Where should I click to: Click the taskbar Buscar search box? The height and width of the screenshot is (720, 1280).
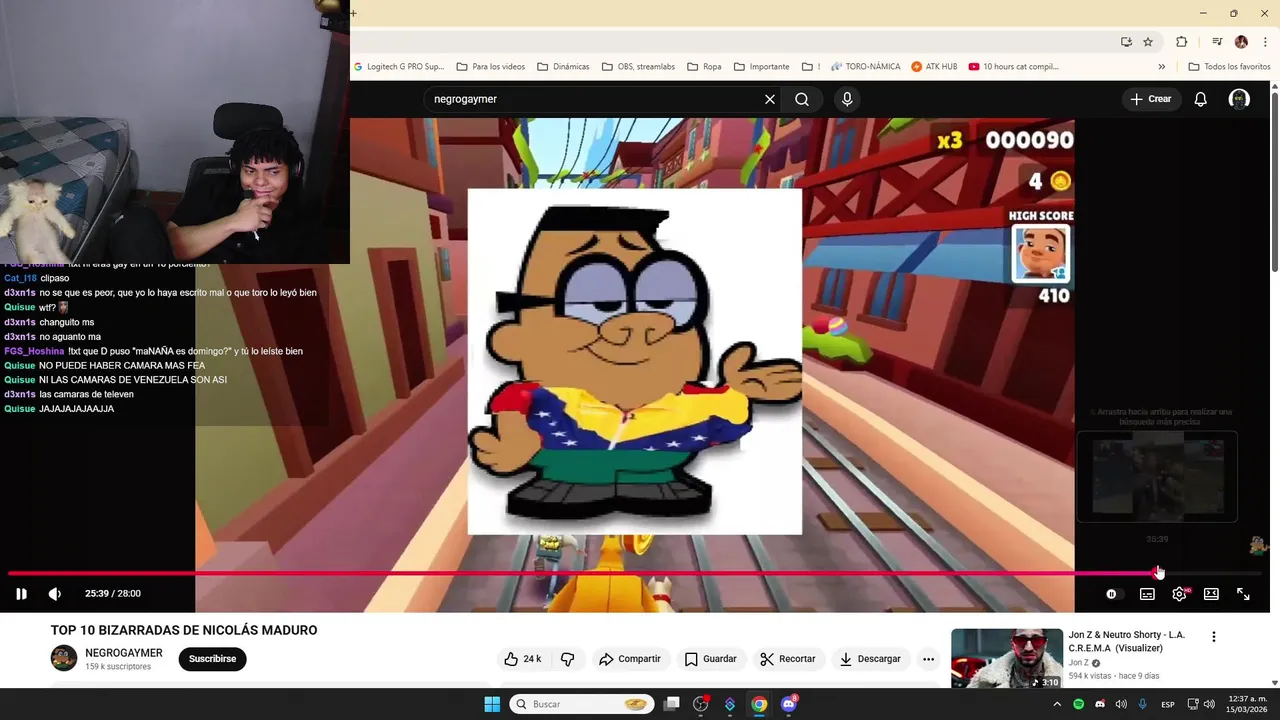(x=582, y=704)
